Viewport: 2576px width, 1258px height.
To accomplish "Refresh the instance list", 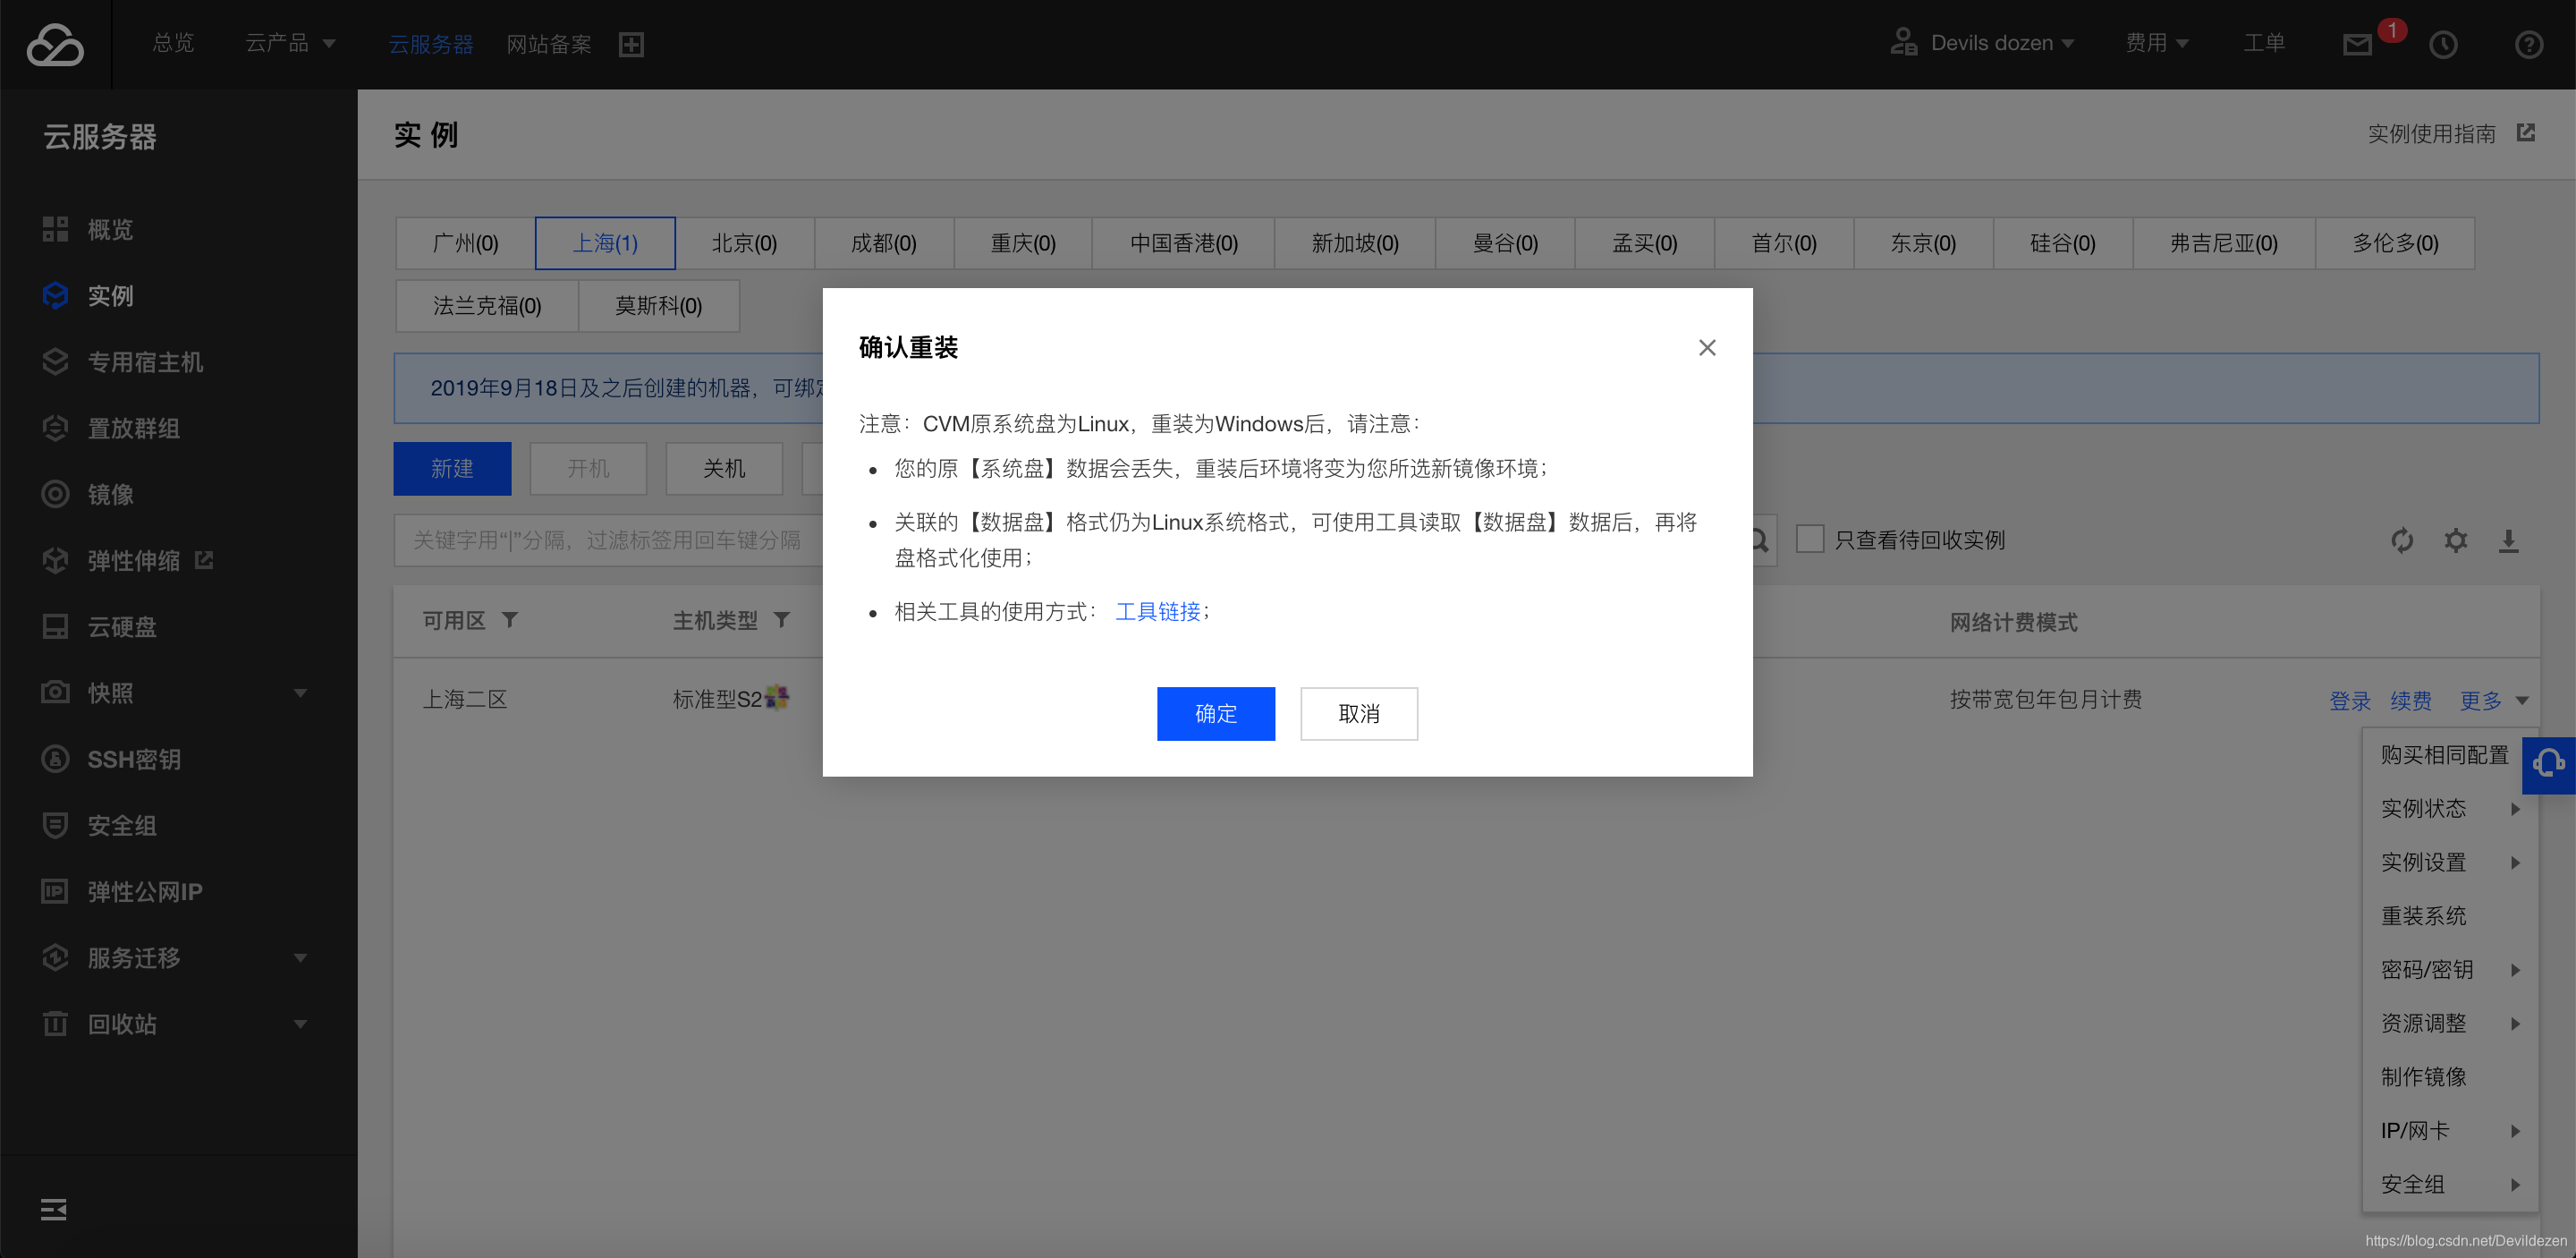I will [x=2403, y=540].
